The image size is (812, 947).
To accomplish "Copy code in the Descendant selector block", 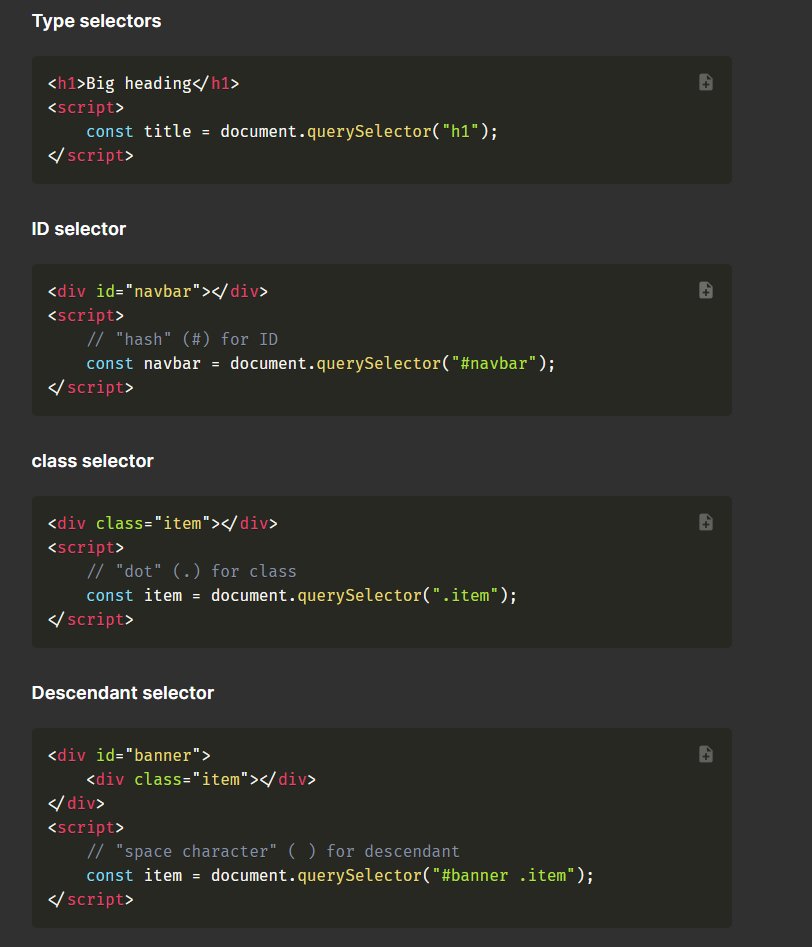I will 706,754.
